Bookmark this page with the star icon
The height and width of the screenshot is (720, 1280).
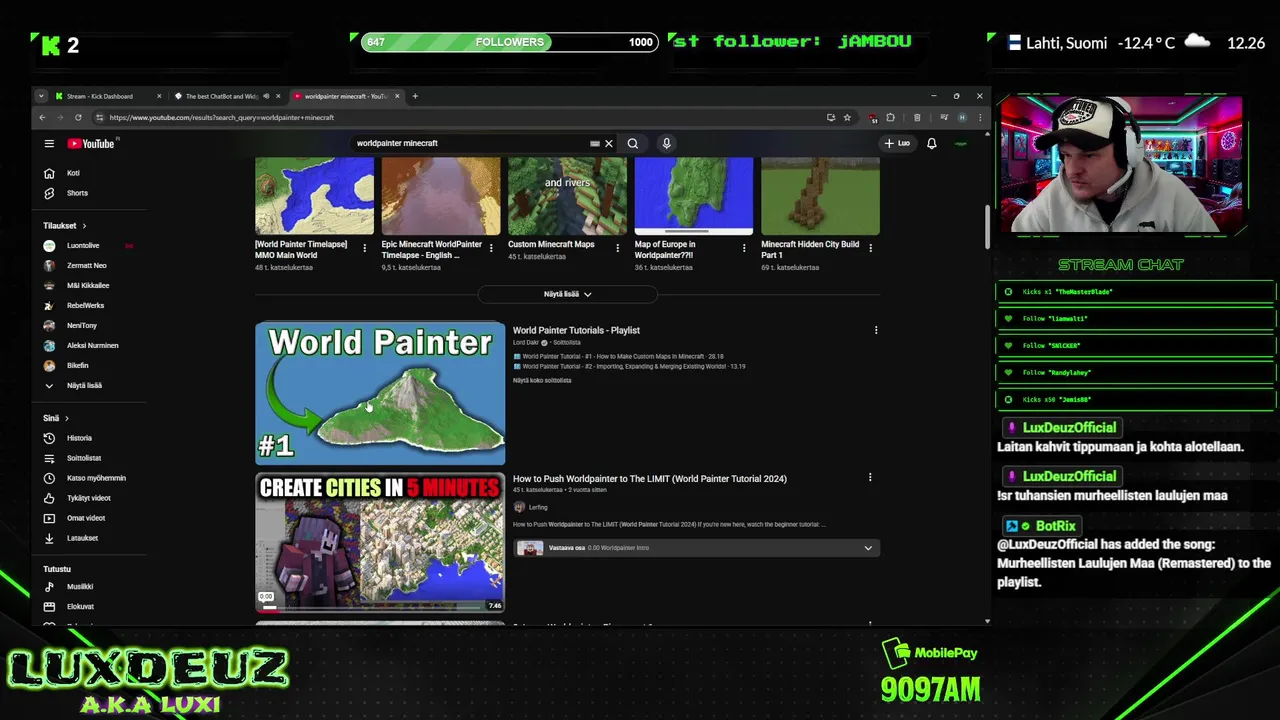coord(847,117)
